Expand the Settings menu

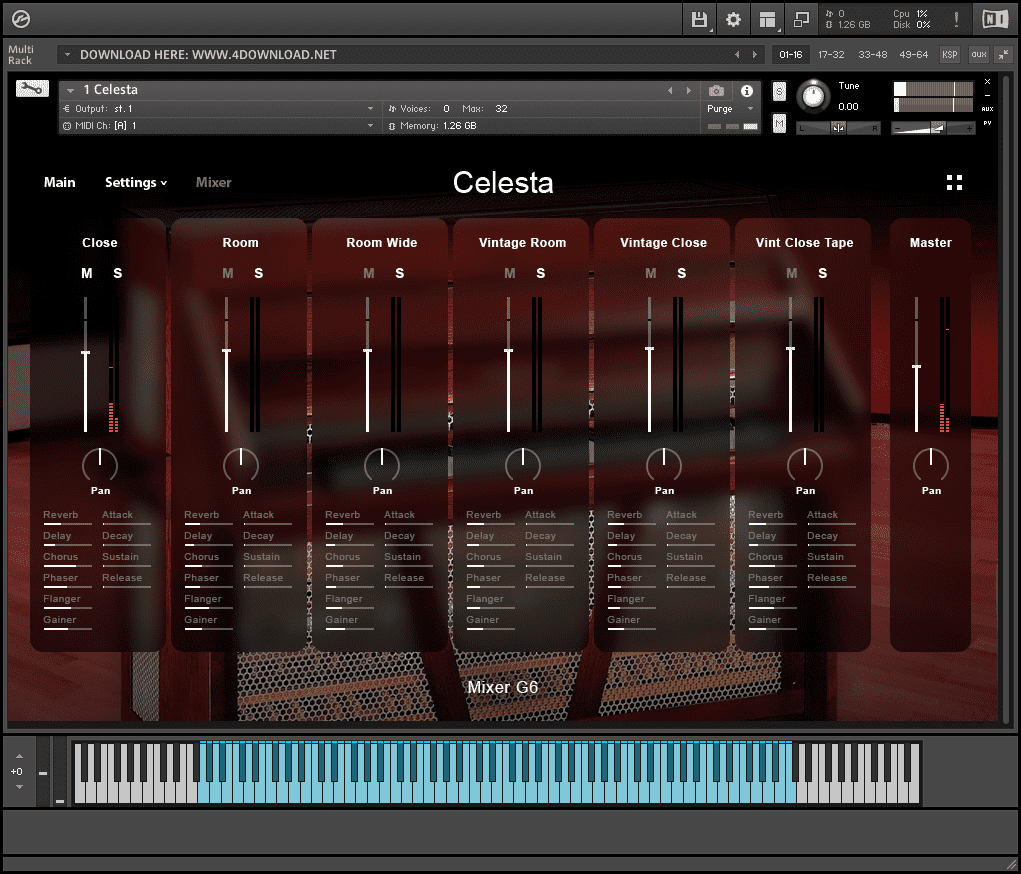tap(136, 182)
